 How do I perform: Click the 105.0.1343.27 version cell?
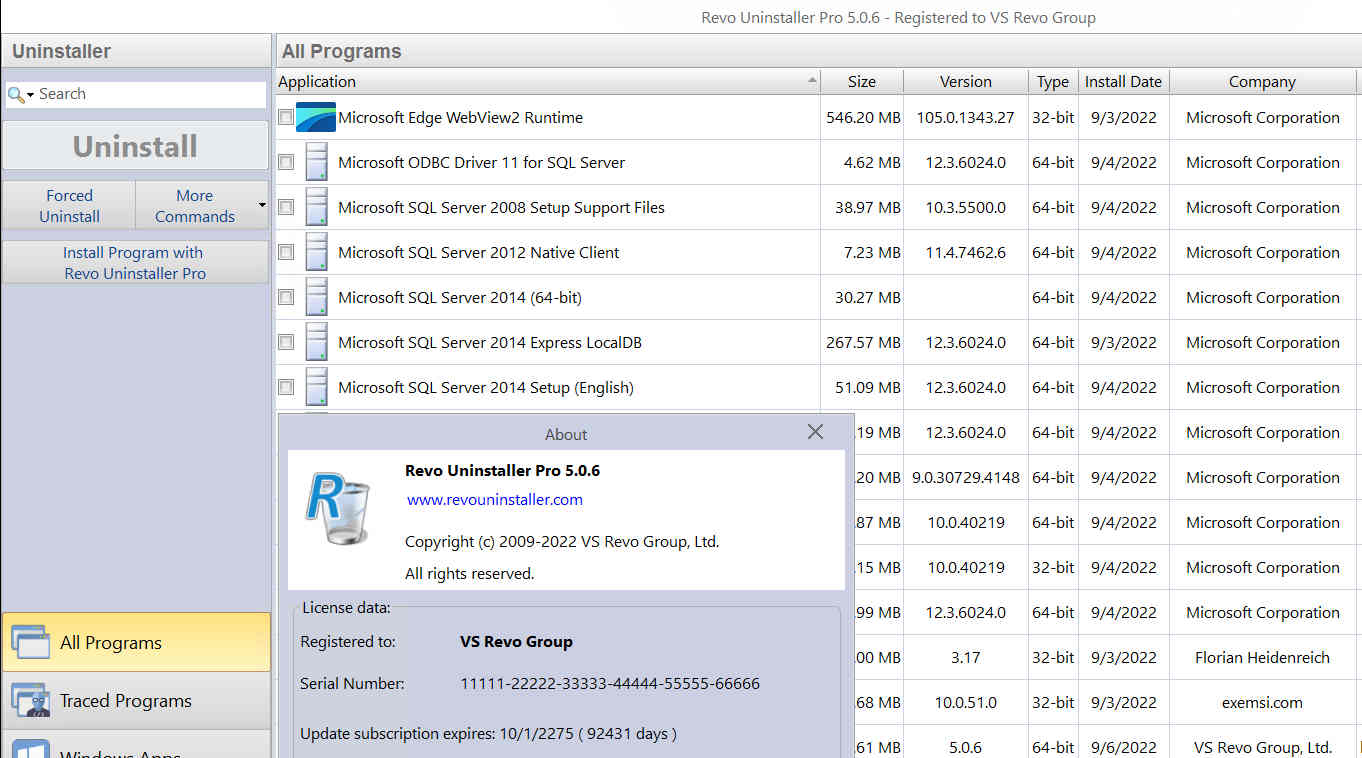(965, 117)
